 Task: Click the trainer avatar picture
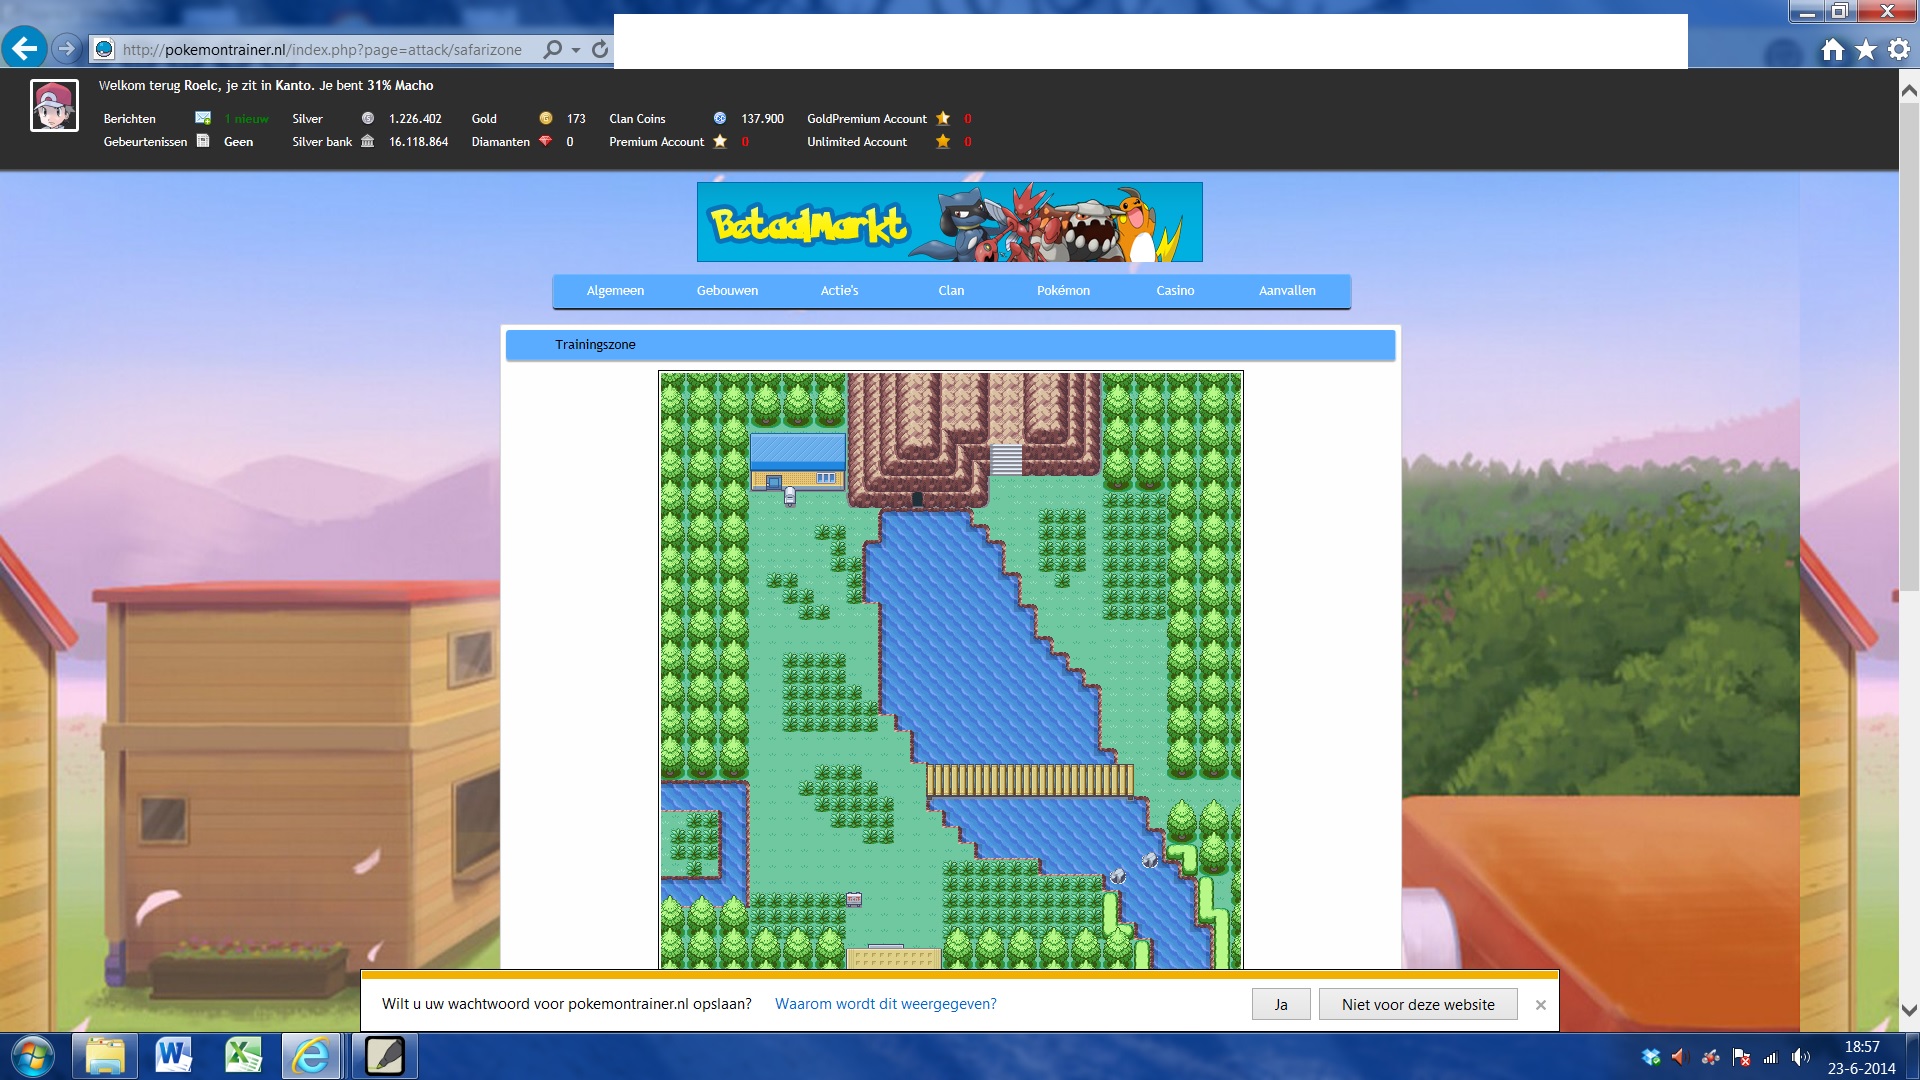point(54,106)
